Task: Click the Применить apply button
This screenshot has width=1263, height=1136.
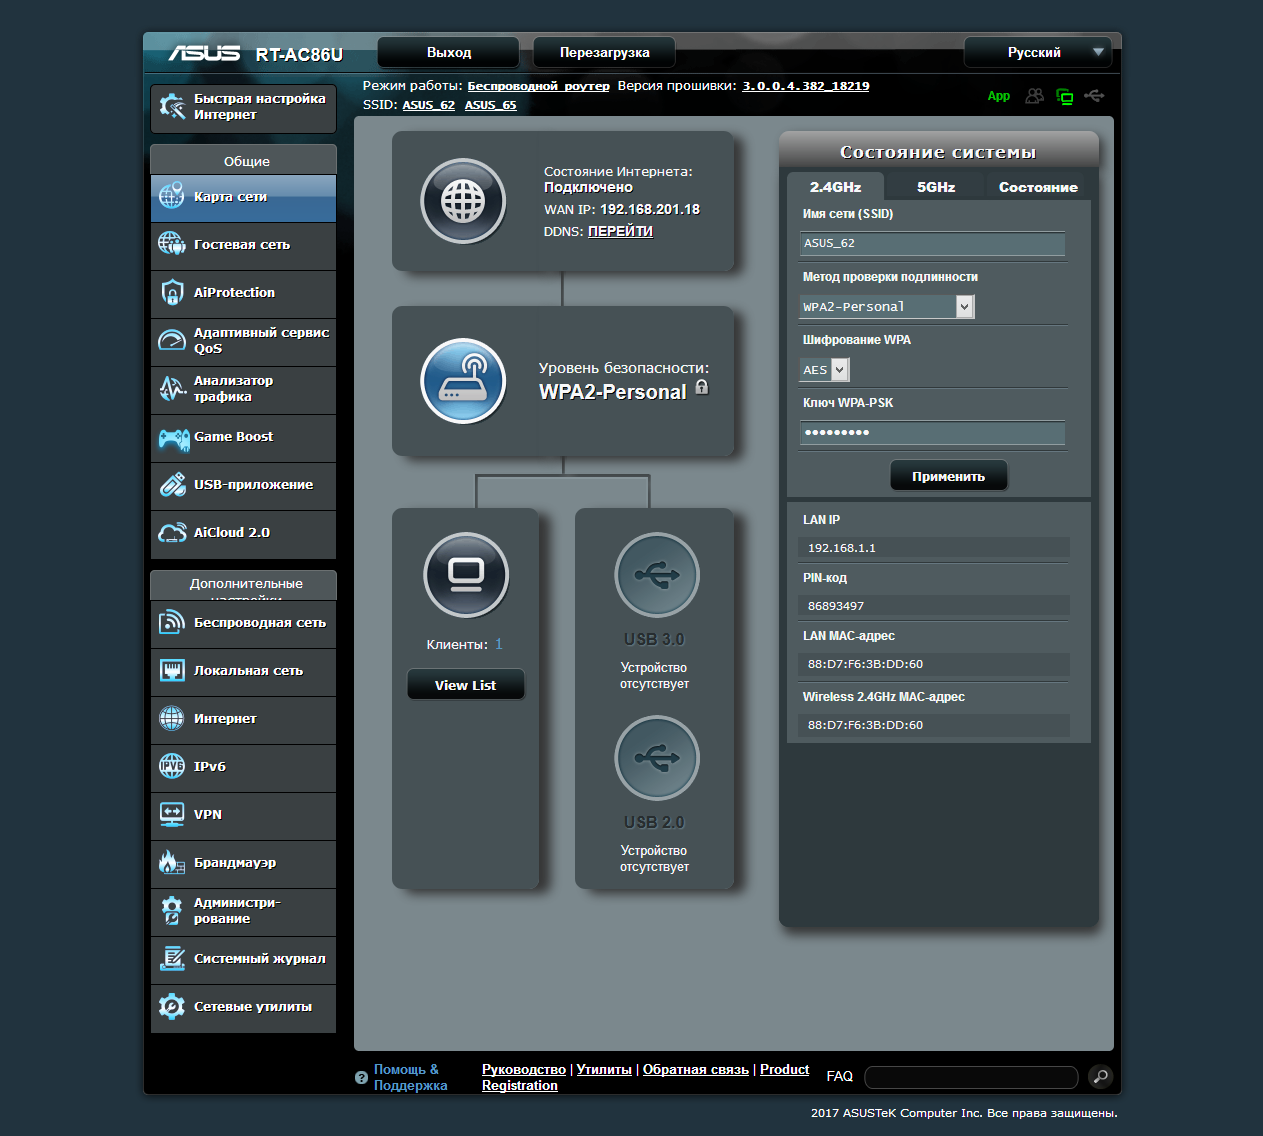Action: coord(948,476)
